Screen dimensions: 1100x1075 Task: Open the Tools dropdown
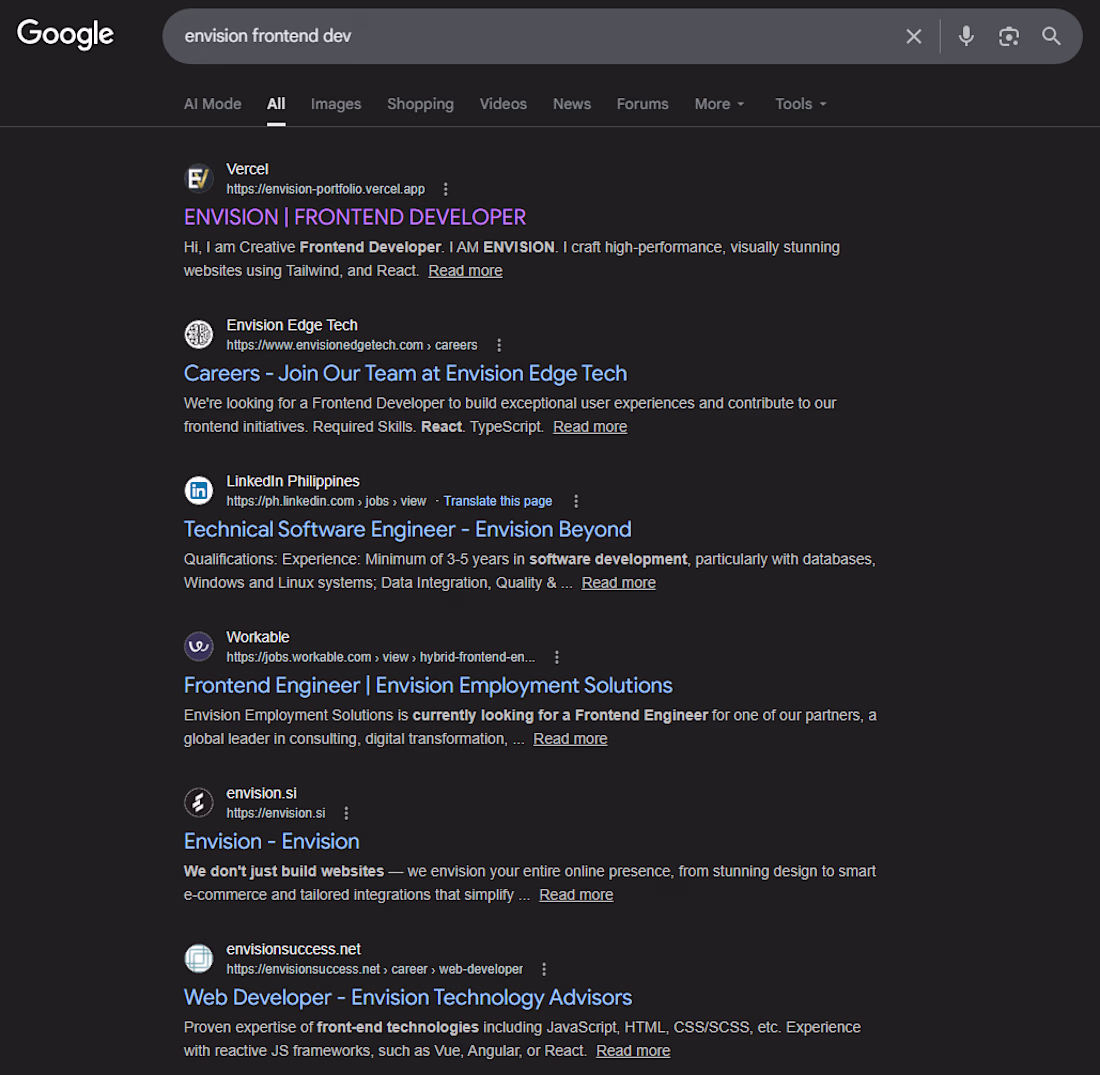(x=801, y=104)
